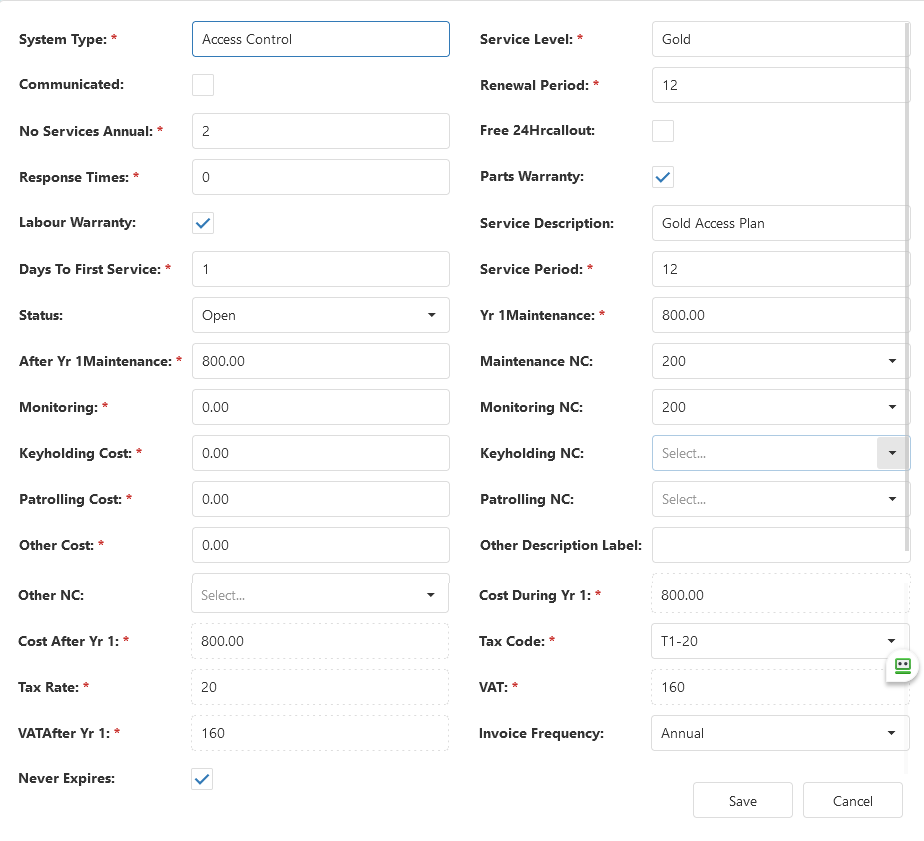Screen dimensions: 924x841
Task: Click the form's vertical scrollbar
Action: (908, 288)
